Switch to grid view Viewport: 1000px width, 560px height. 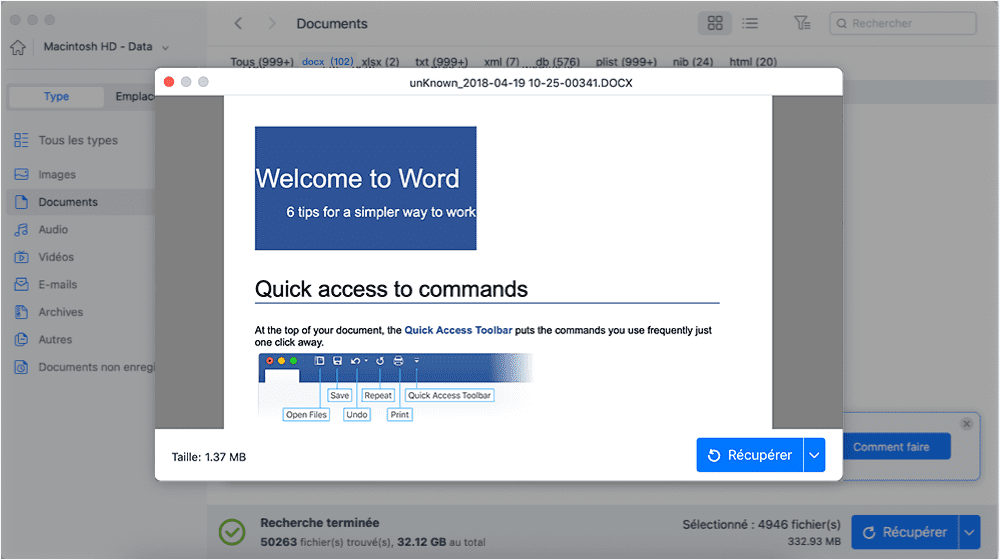point(715,24)
